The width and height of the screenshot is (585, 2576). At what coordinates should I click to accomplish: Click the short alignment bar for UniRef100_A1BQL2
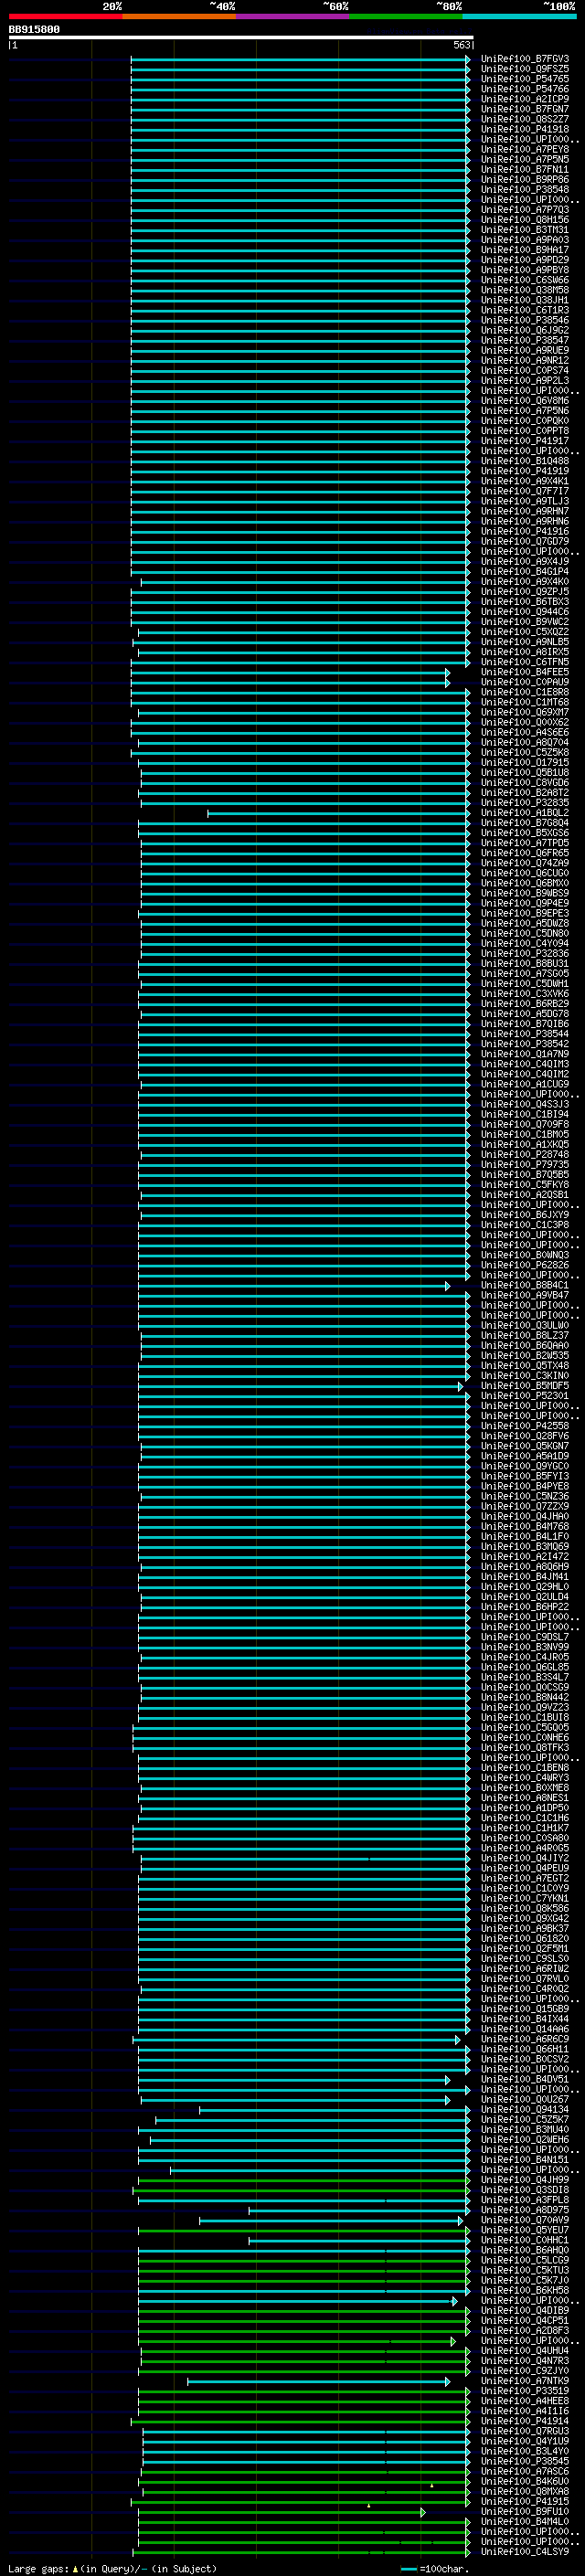[338, 813]
